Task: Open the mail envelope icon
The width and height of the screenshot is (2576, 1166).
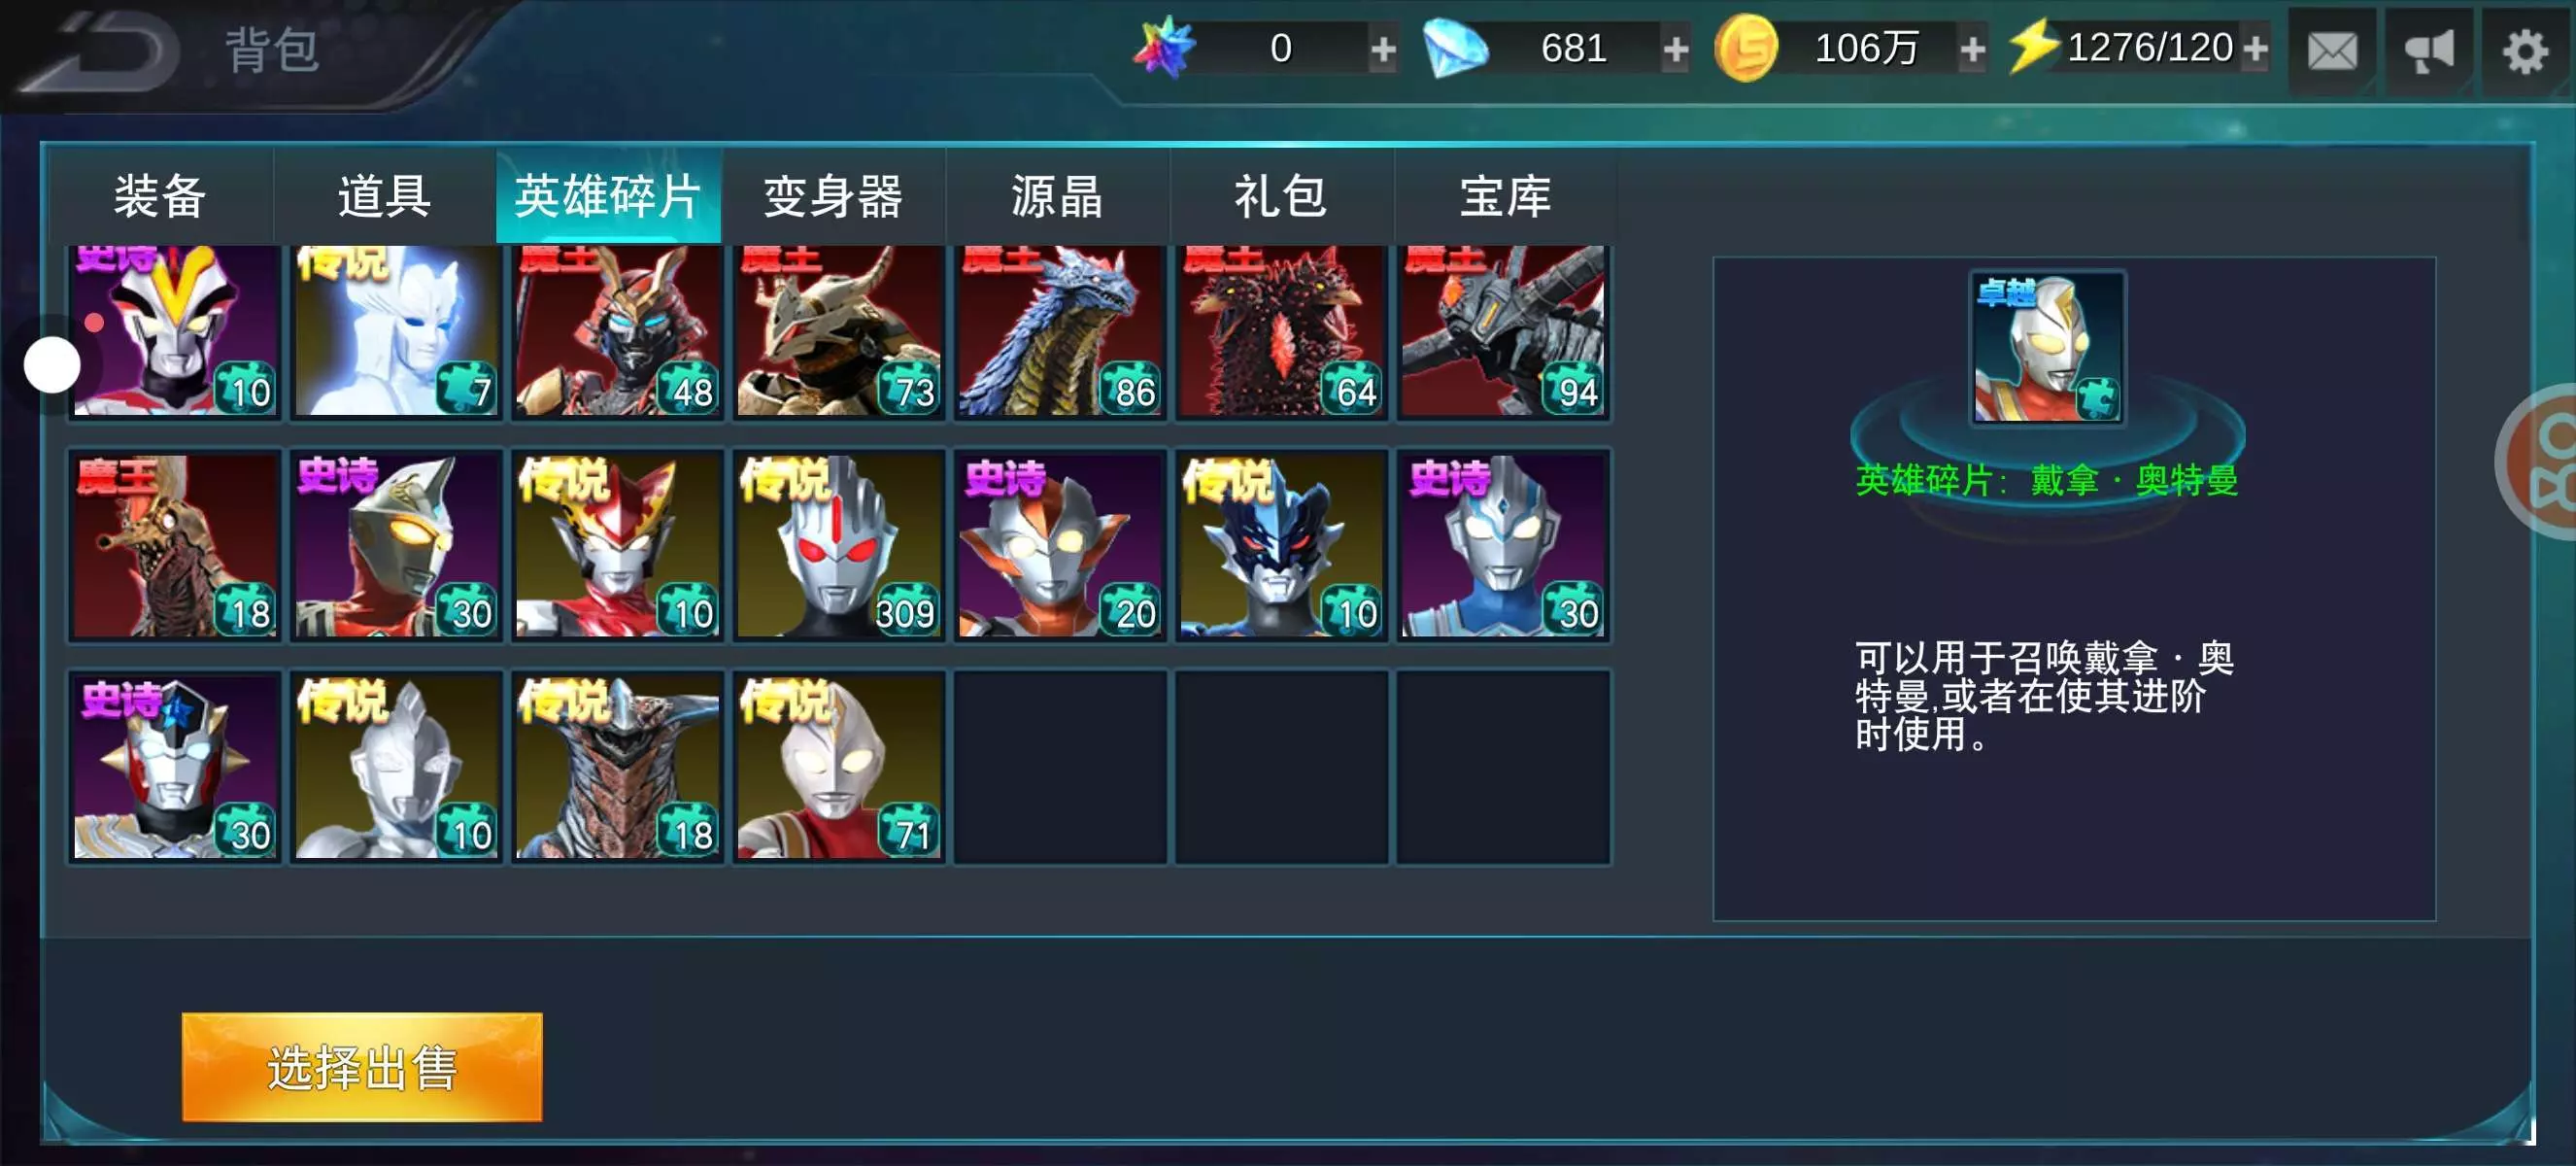Action: coord(2331,50)
